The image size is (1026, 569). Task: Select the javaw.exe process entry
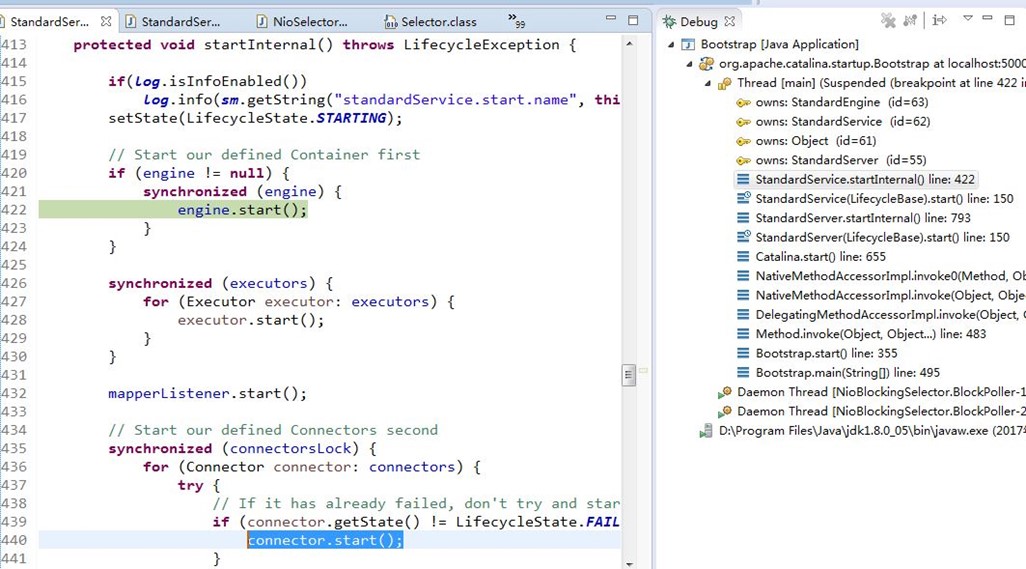[x=872, y=430]
